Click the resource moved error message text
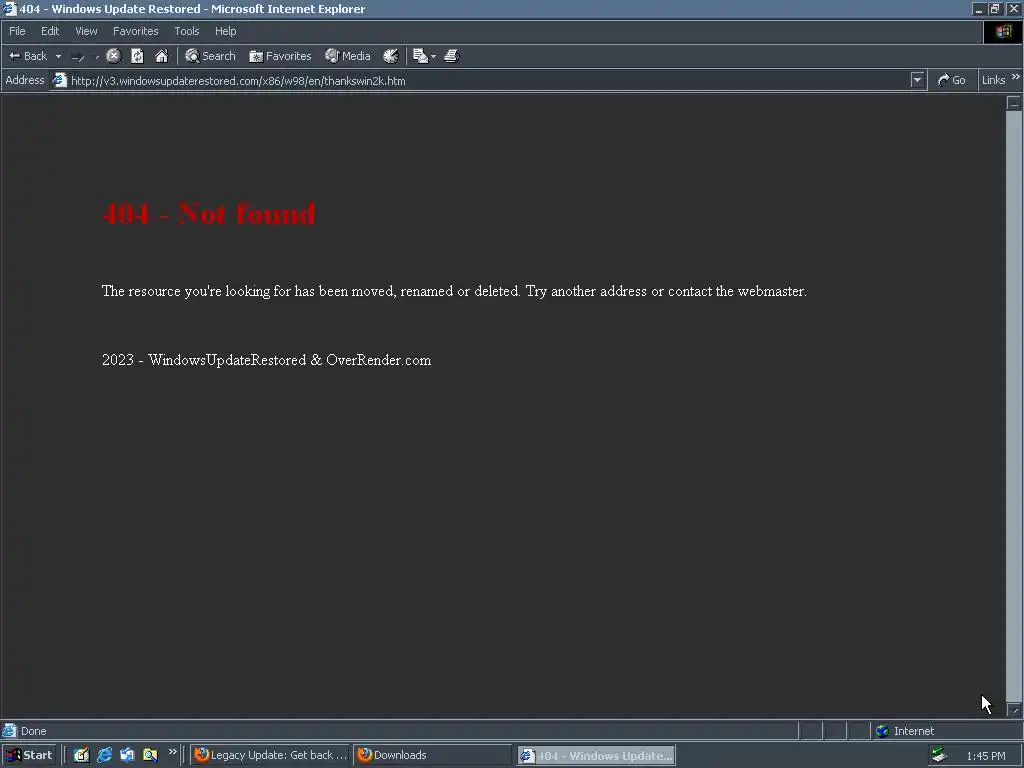The height and width of the screenshot is (768, 1024). point(455,291)
